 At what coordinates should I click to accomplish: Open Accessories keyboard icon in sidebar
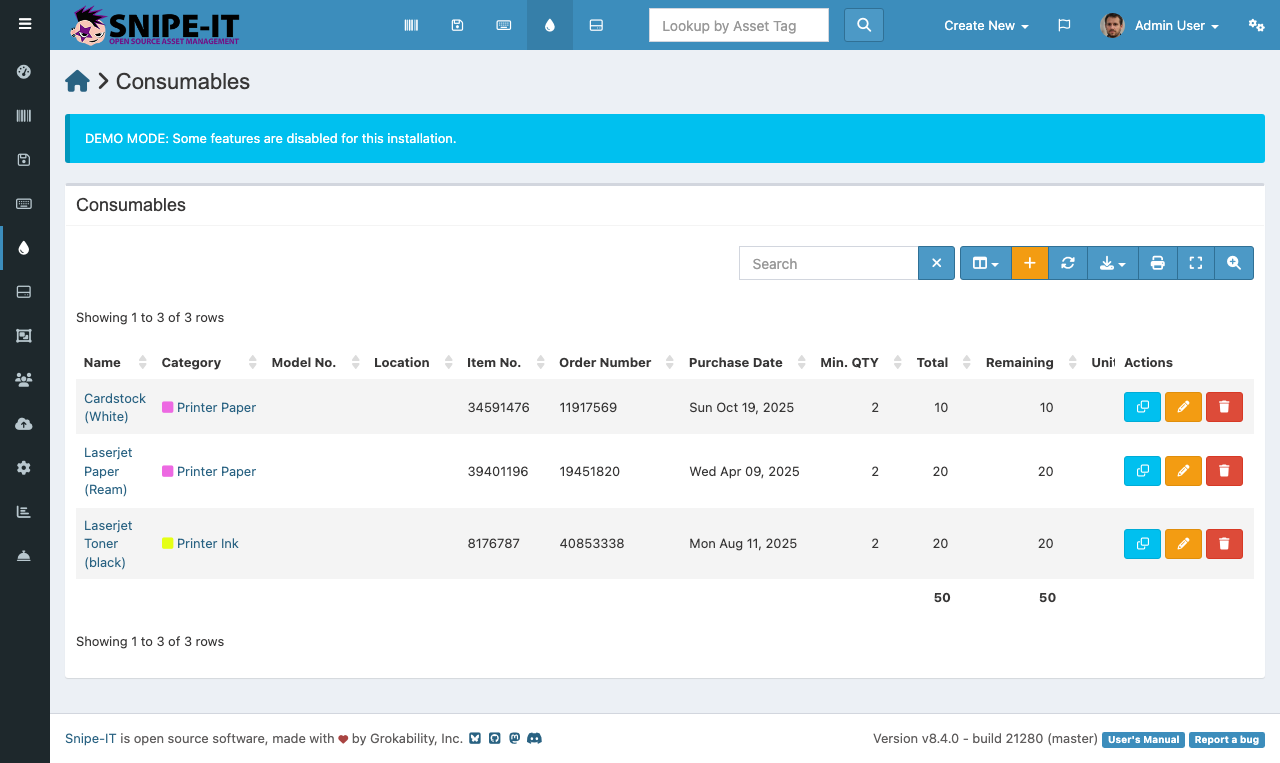point(24,204)
